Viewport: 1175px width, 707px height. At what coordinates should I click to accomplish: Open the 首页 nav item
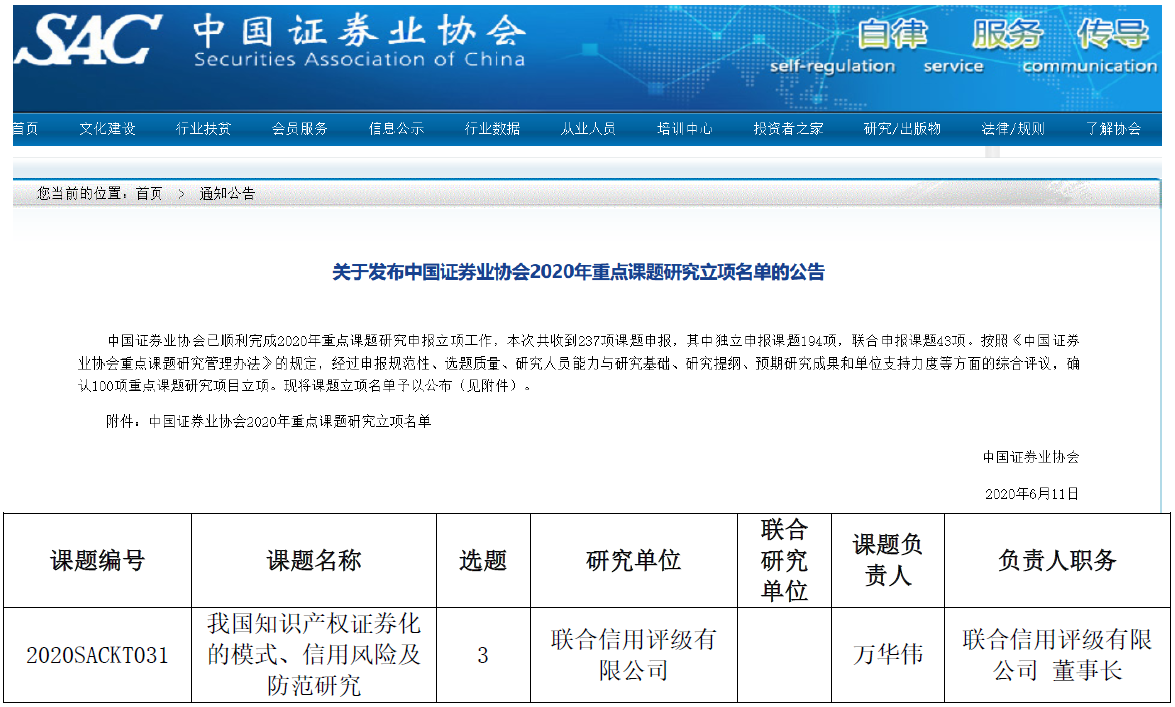click(25, 129)
